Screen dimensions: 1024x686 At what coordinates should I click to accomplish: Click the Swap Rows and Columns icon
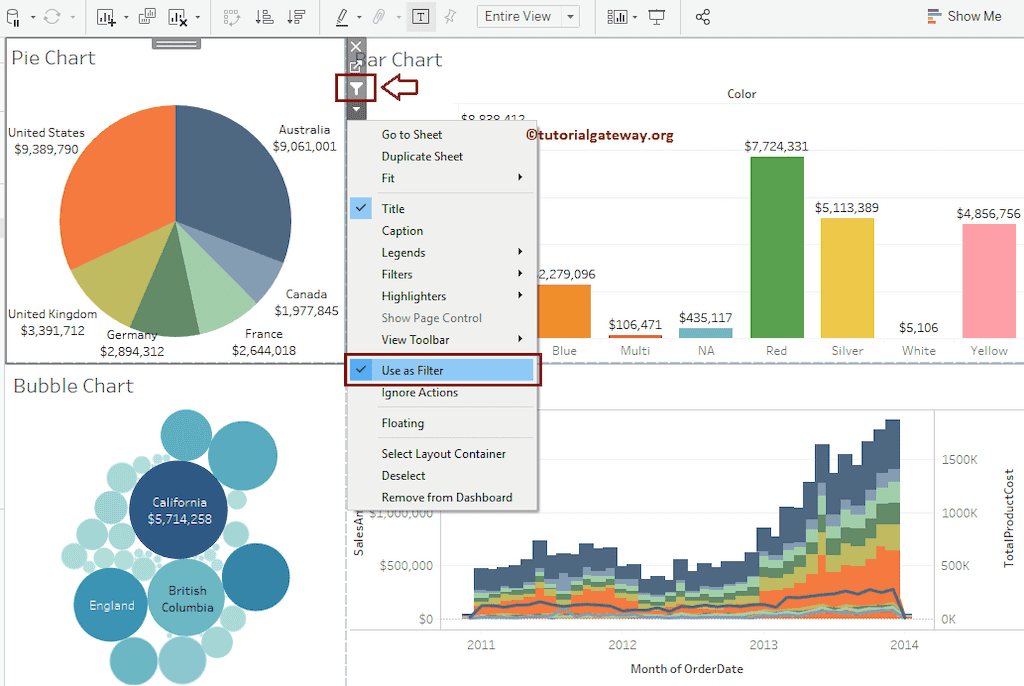pos(234,17)
